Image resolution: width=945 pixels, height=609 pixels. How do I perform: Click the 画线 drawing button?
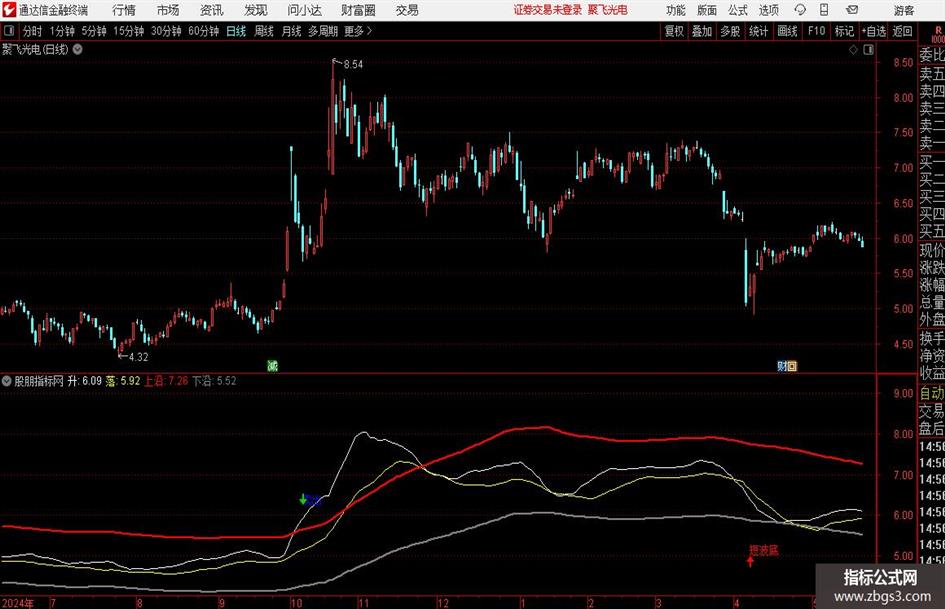[788, 31]
